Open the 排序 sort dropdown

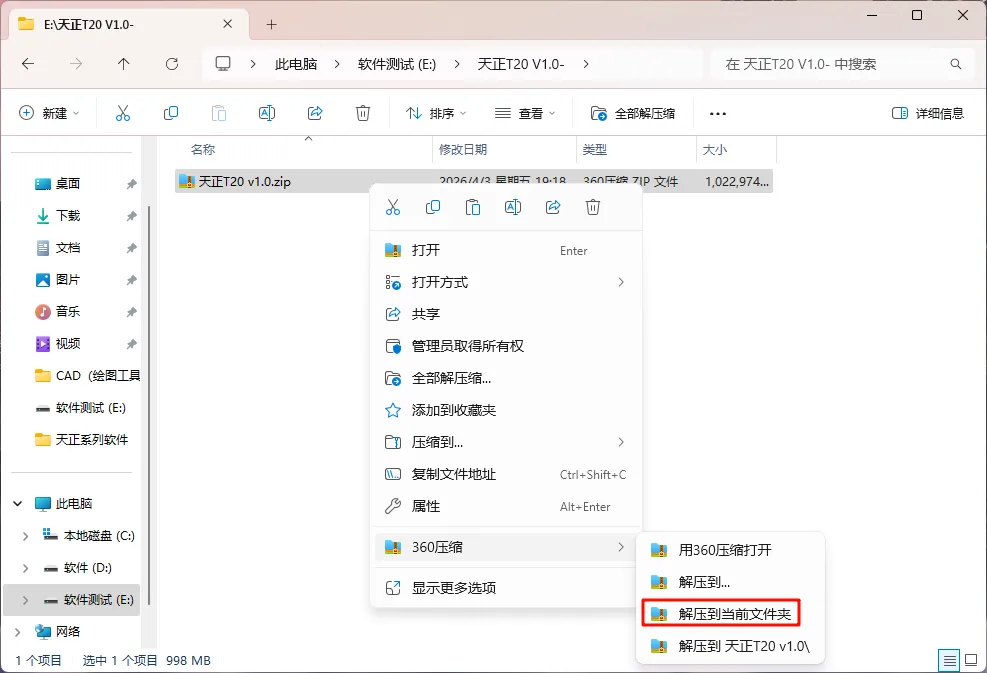pos(436,113)
